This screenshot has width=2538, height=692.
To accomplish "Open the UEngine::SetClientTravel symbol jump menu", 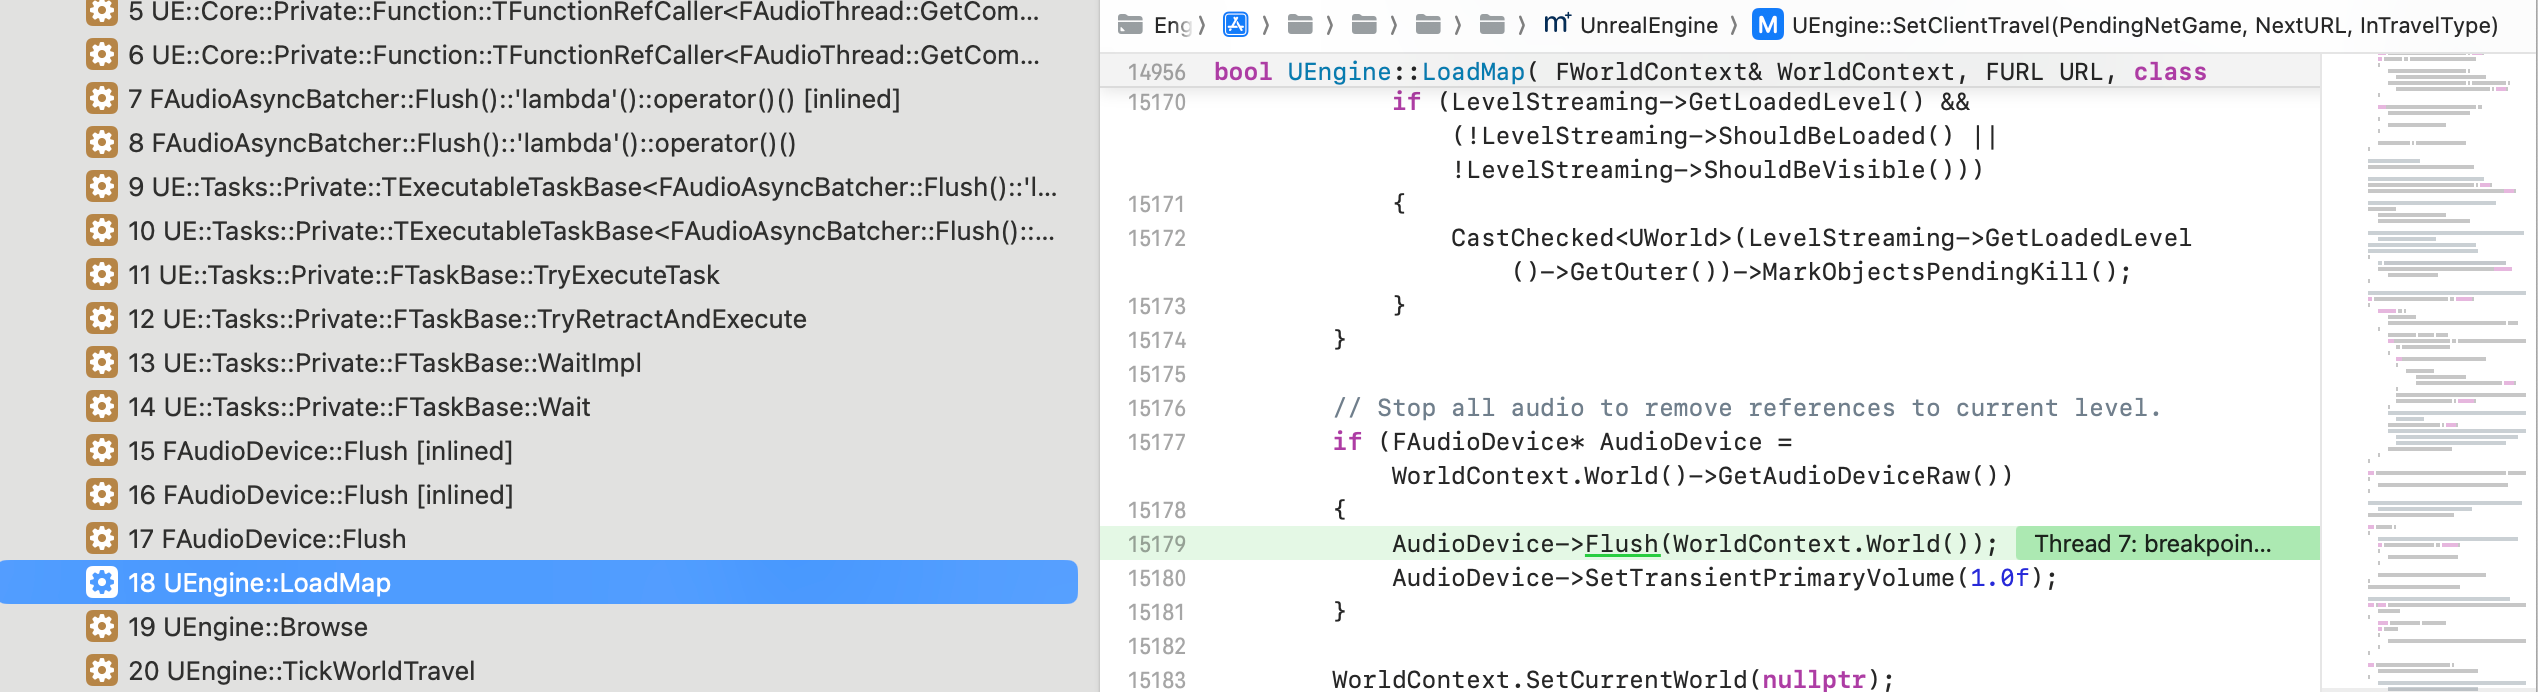I will (x=2144, y=25).
